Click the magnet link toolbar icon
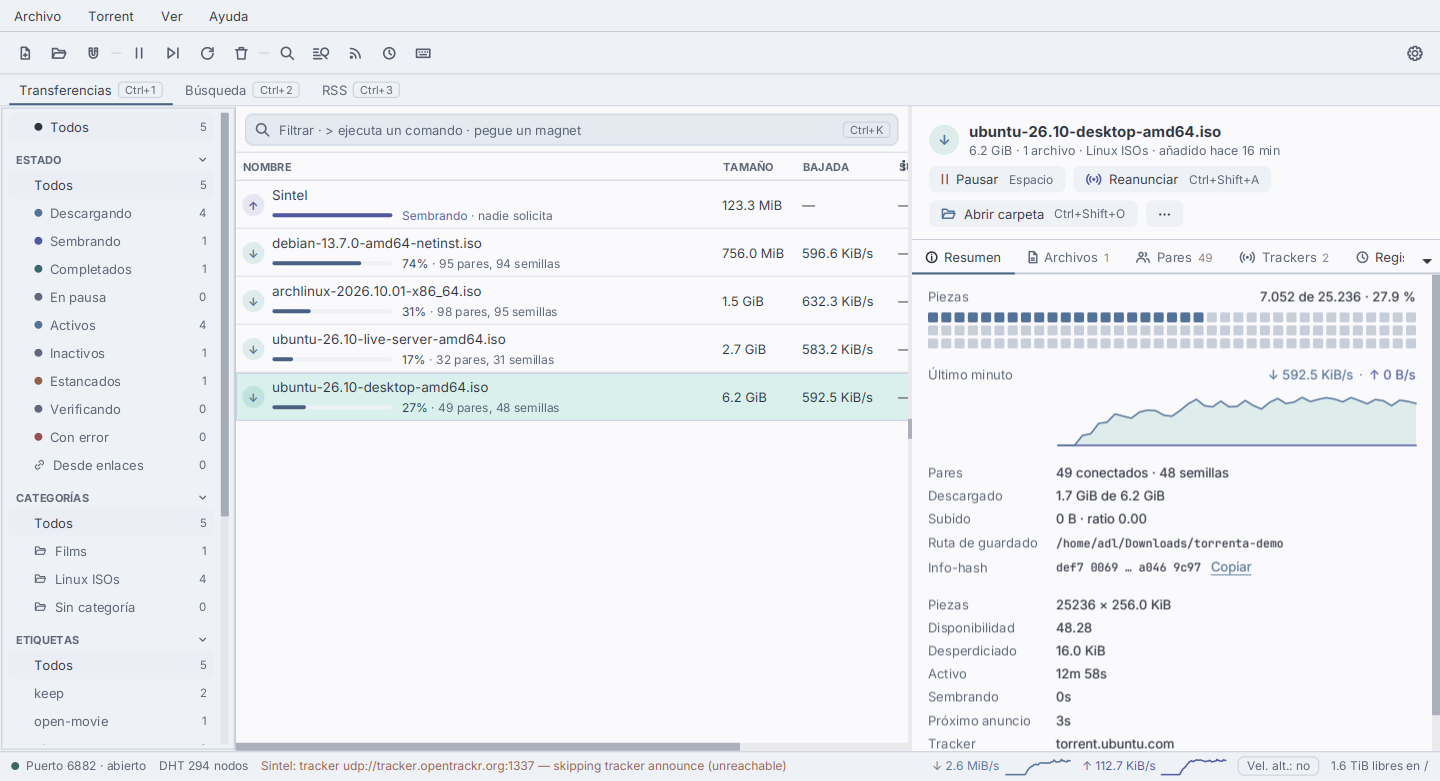The width and height of the screenshot is (1440, 781). pos(93,53)
